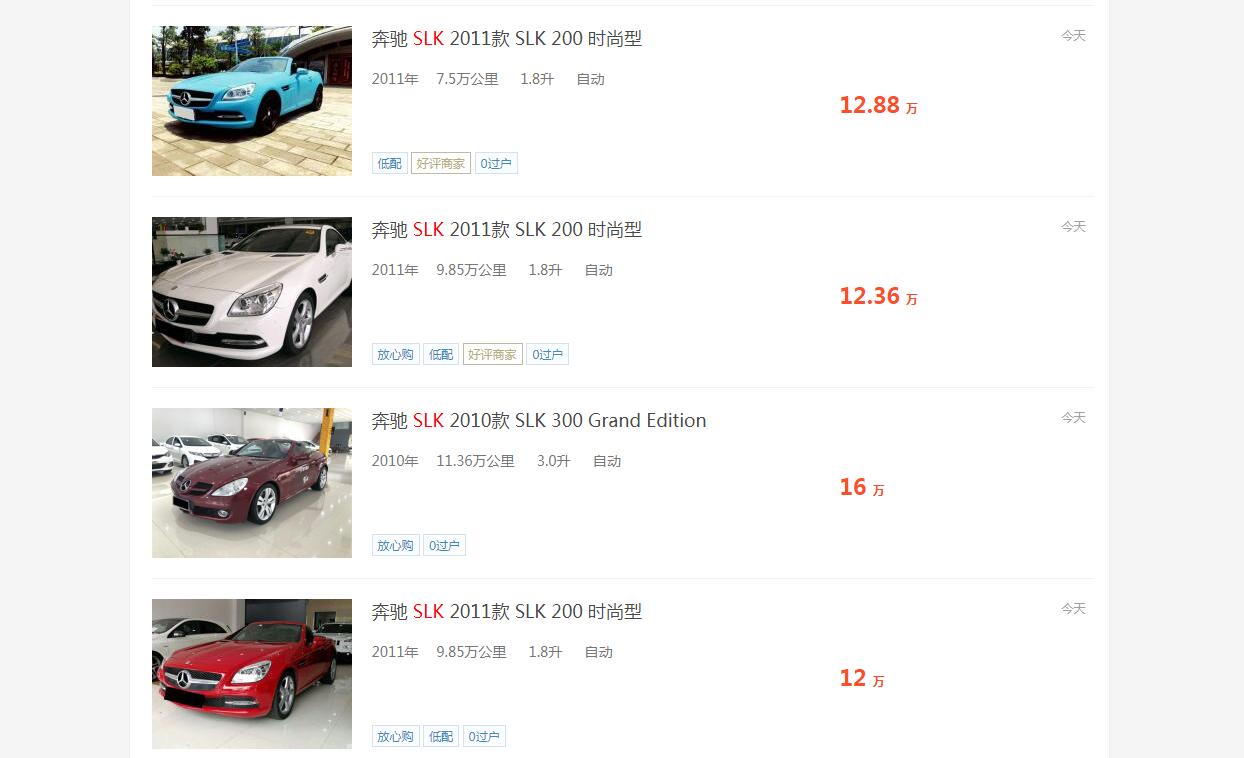
Task: Click the 16 万 price
Action: [x=862, y=487]
